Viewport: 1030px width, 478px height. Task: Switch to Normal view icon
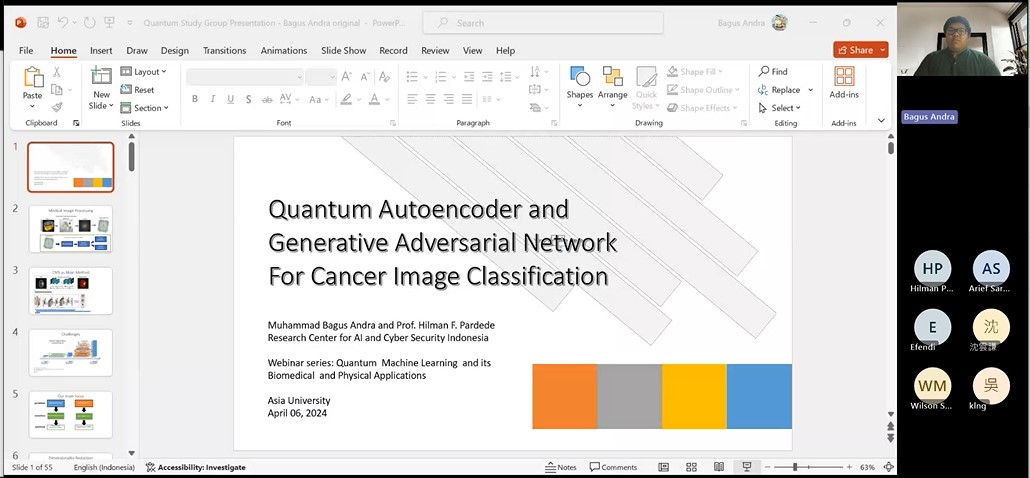(663, 467)
